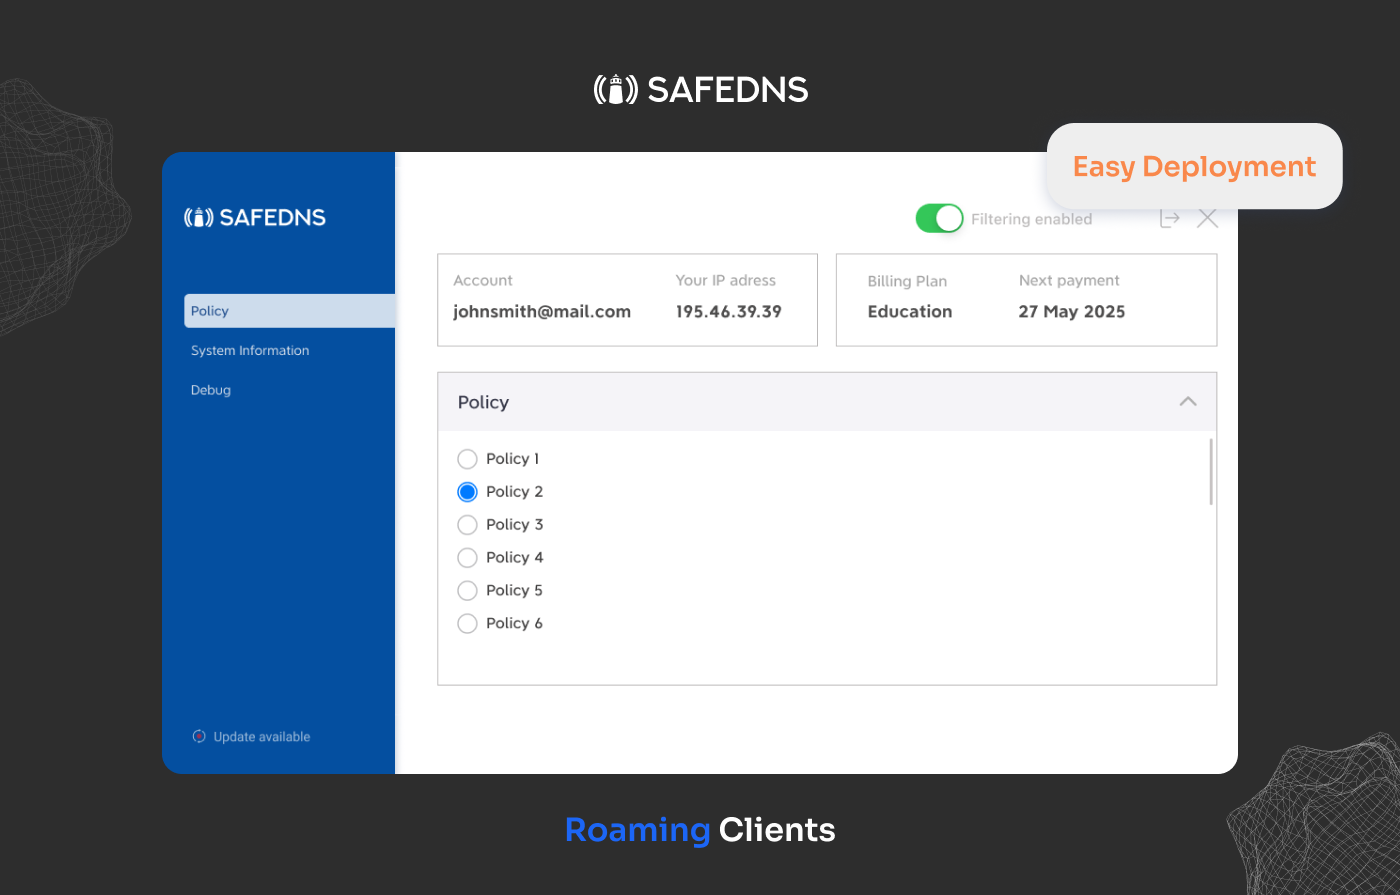Choose Policy 6 as the active policy
The height and width of the screenshot is (895, 1400).
tap(466, 623)
